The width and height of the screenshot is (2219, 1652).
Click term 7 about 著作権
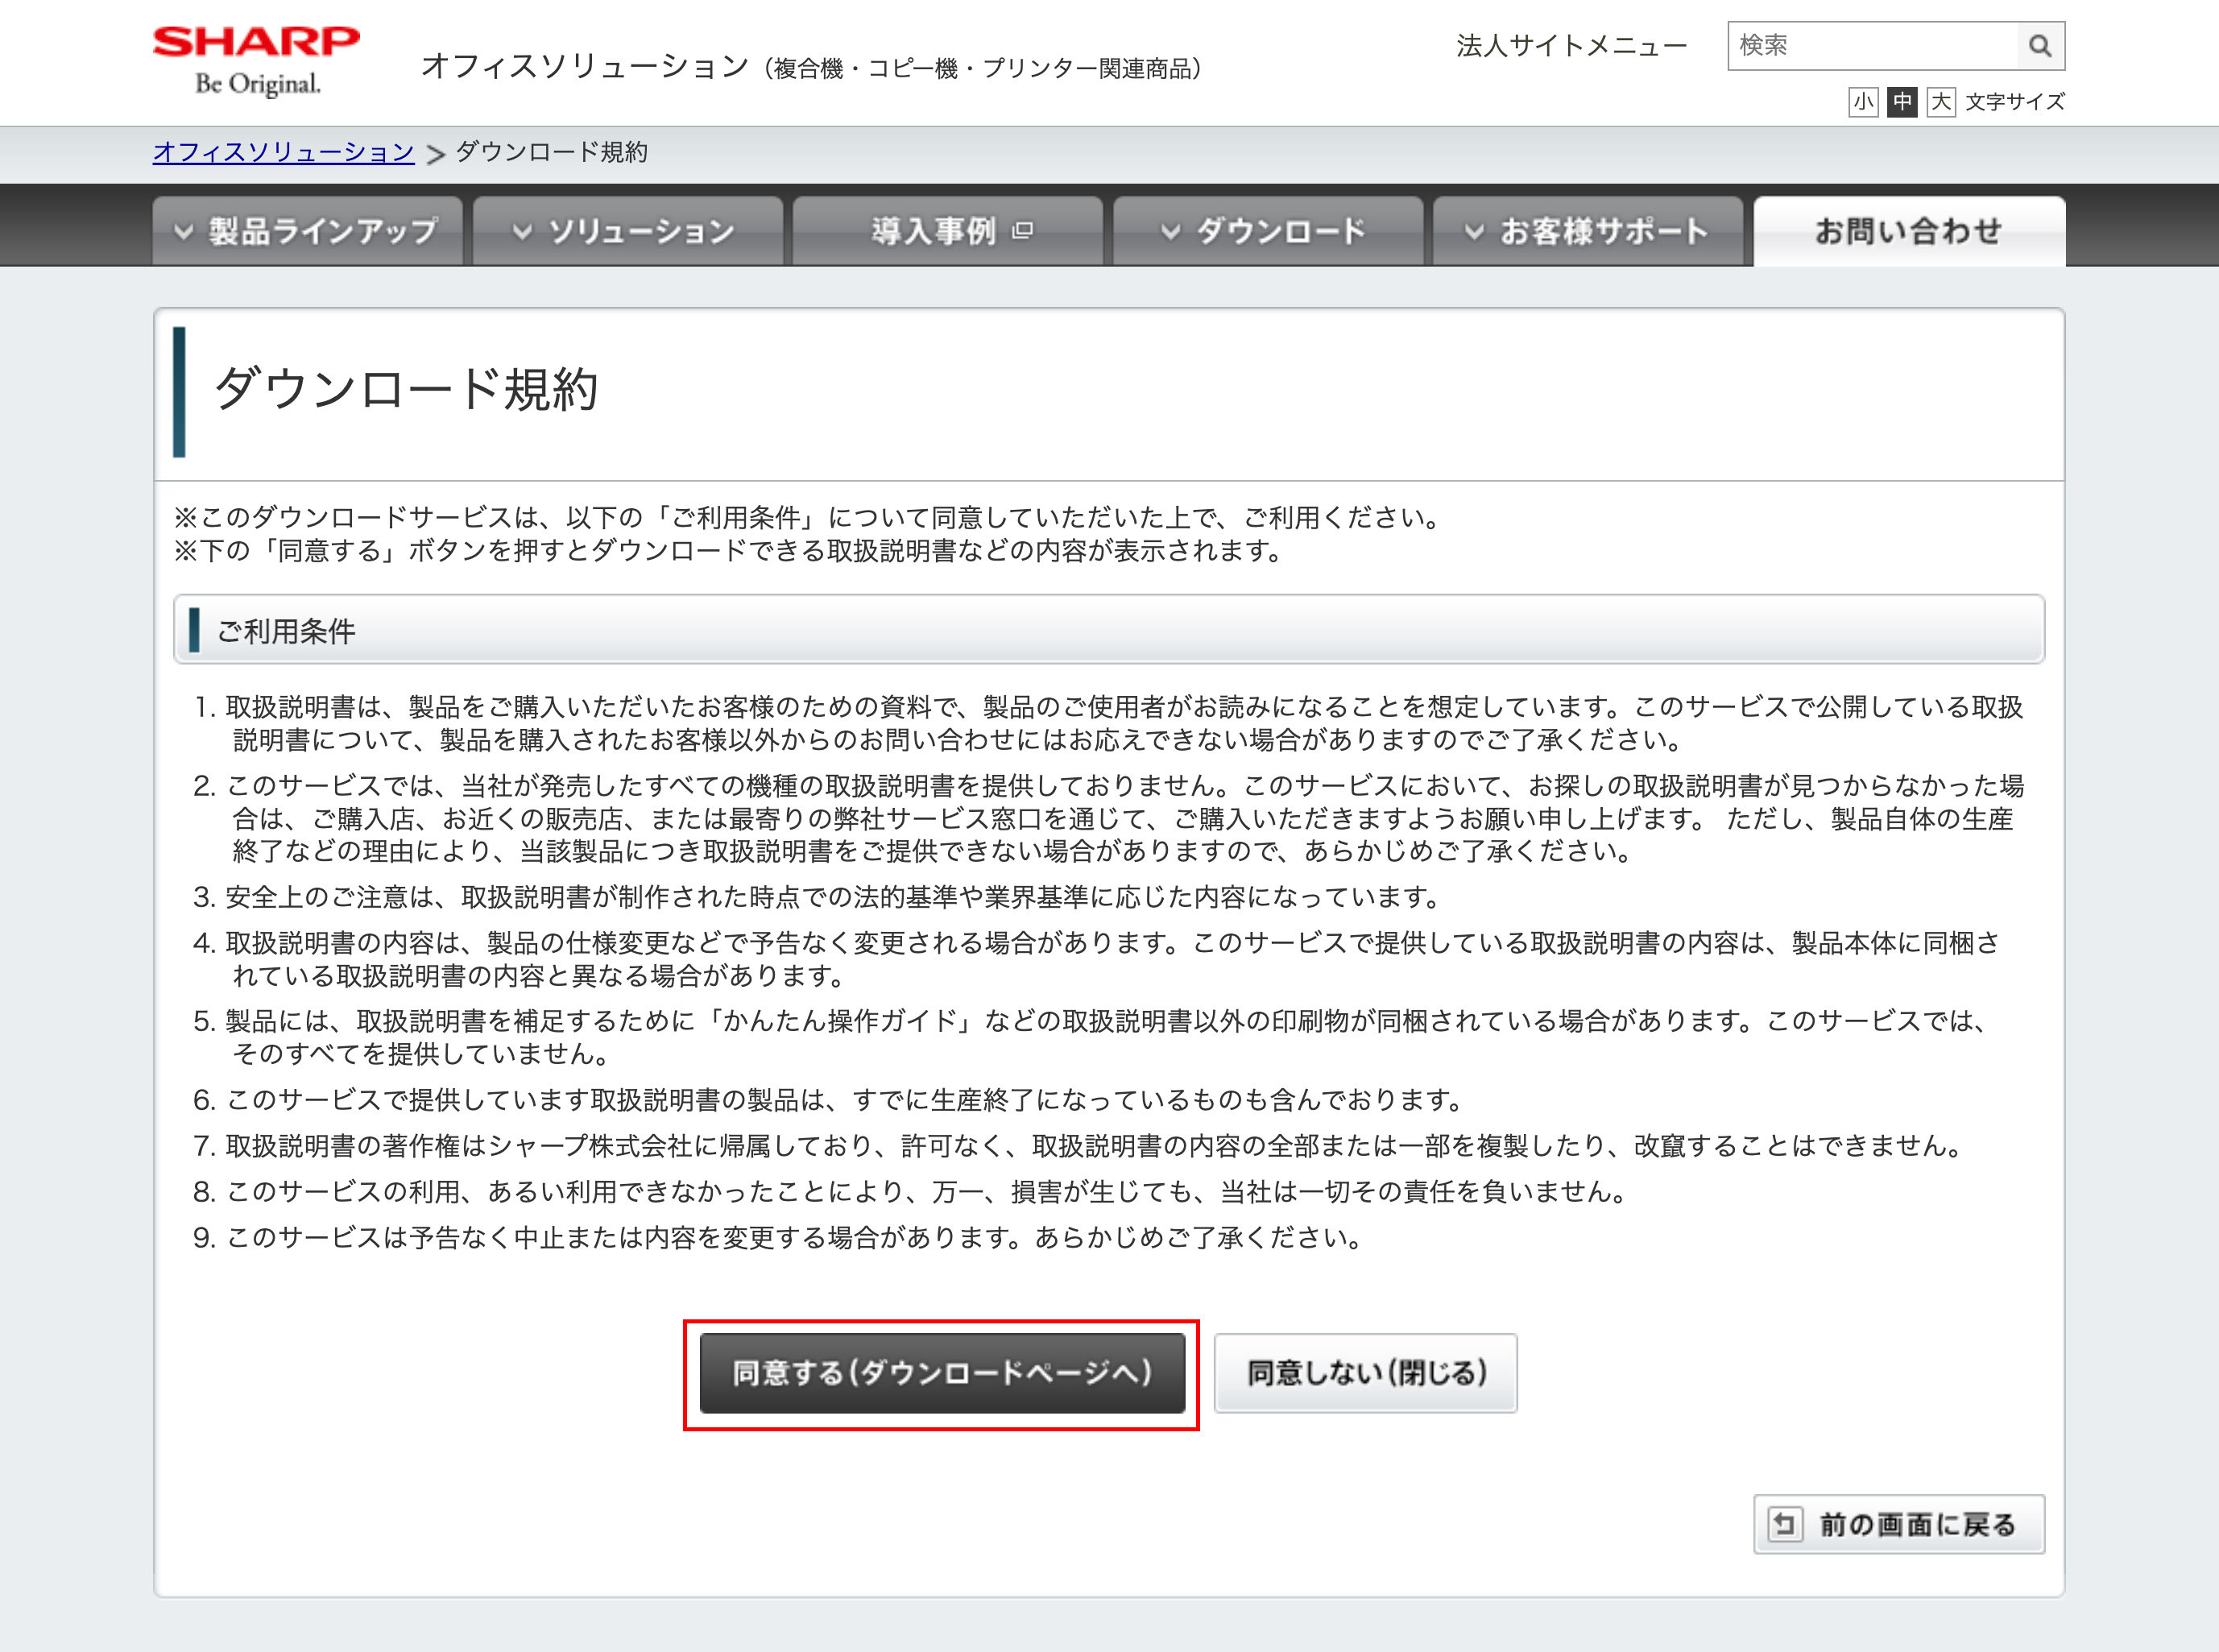pyautogui.click(x=1079, y=1146)
